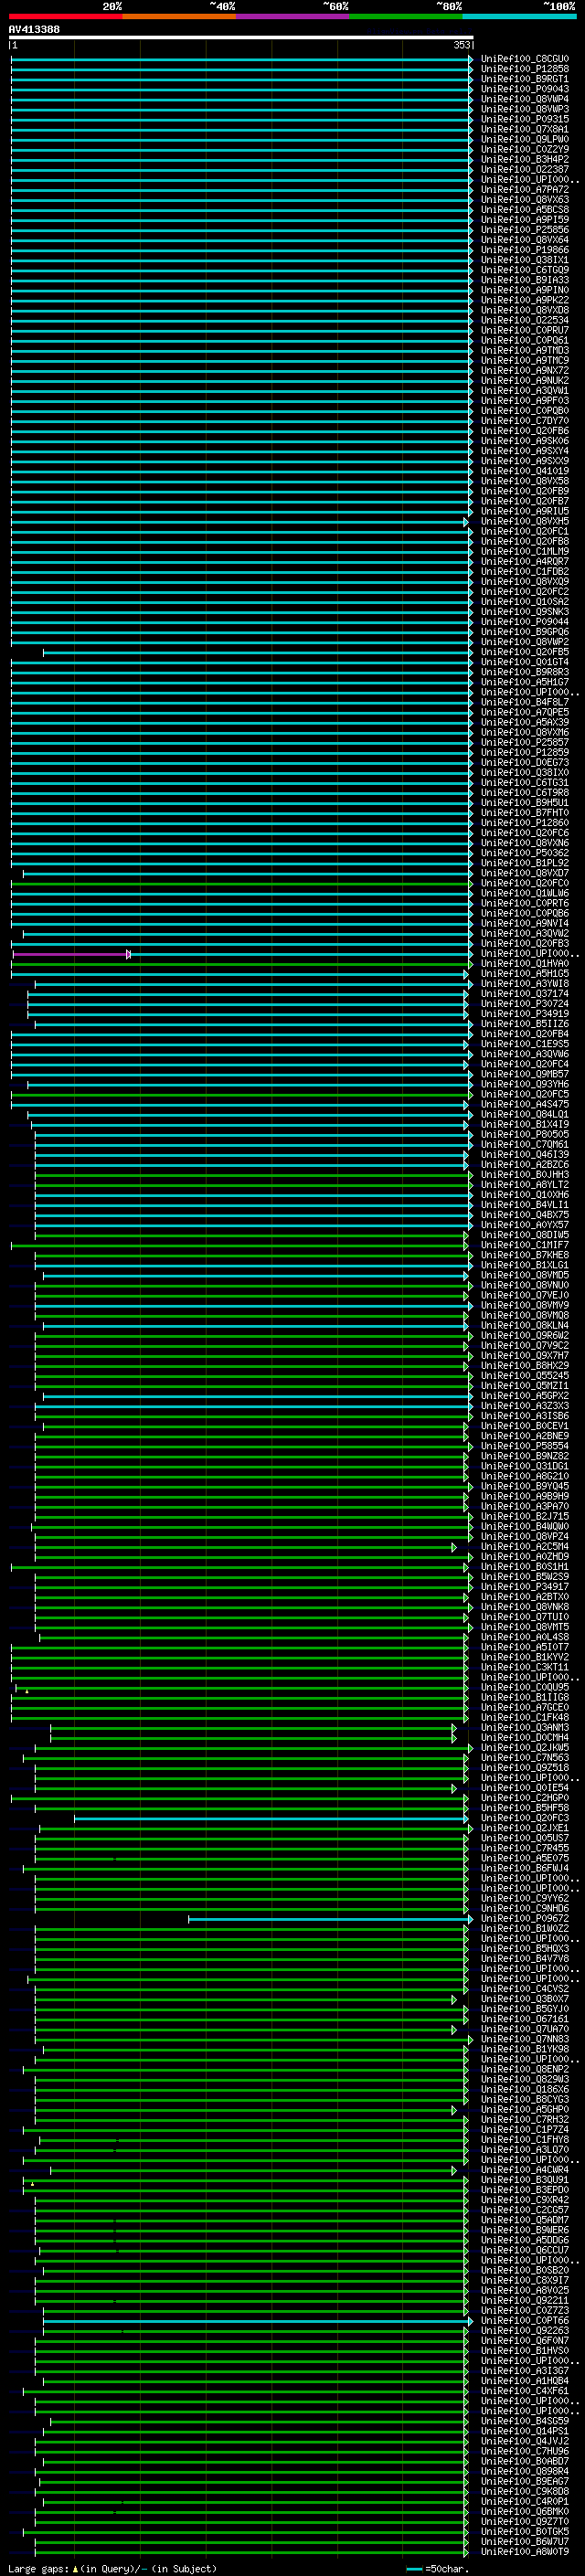585x2576 pixels.
Task: Select UniRef100_C0PT66 label
Action: [x=524, y=2320]
